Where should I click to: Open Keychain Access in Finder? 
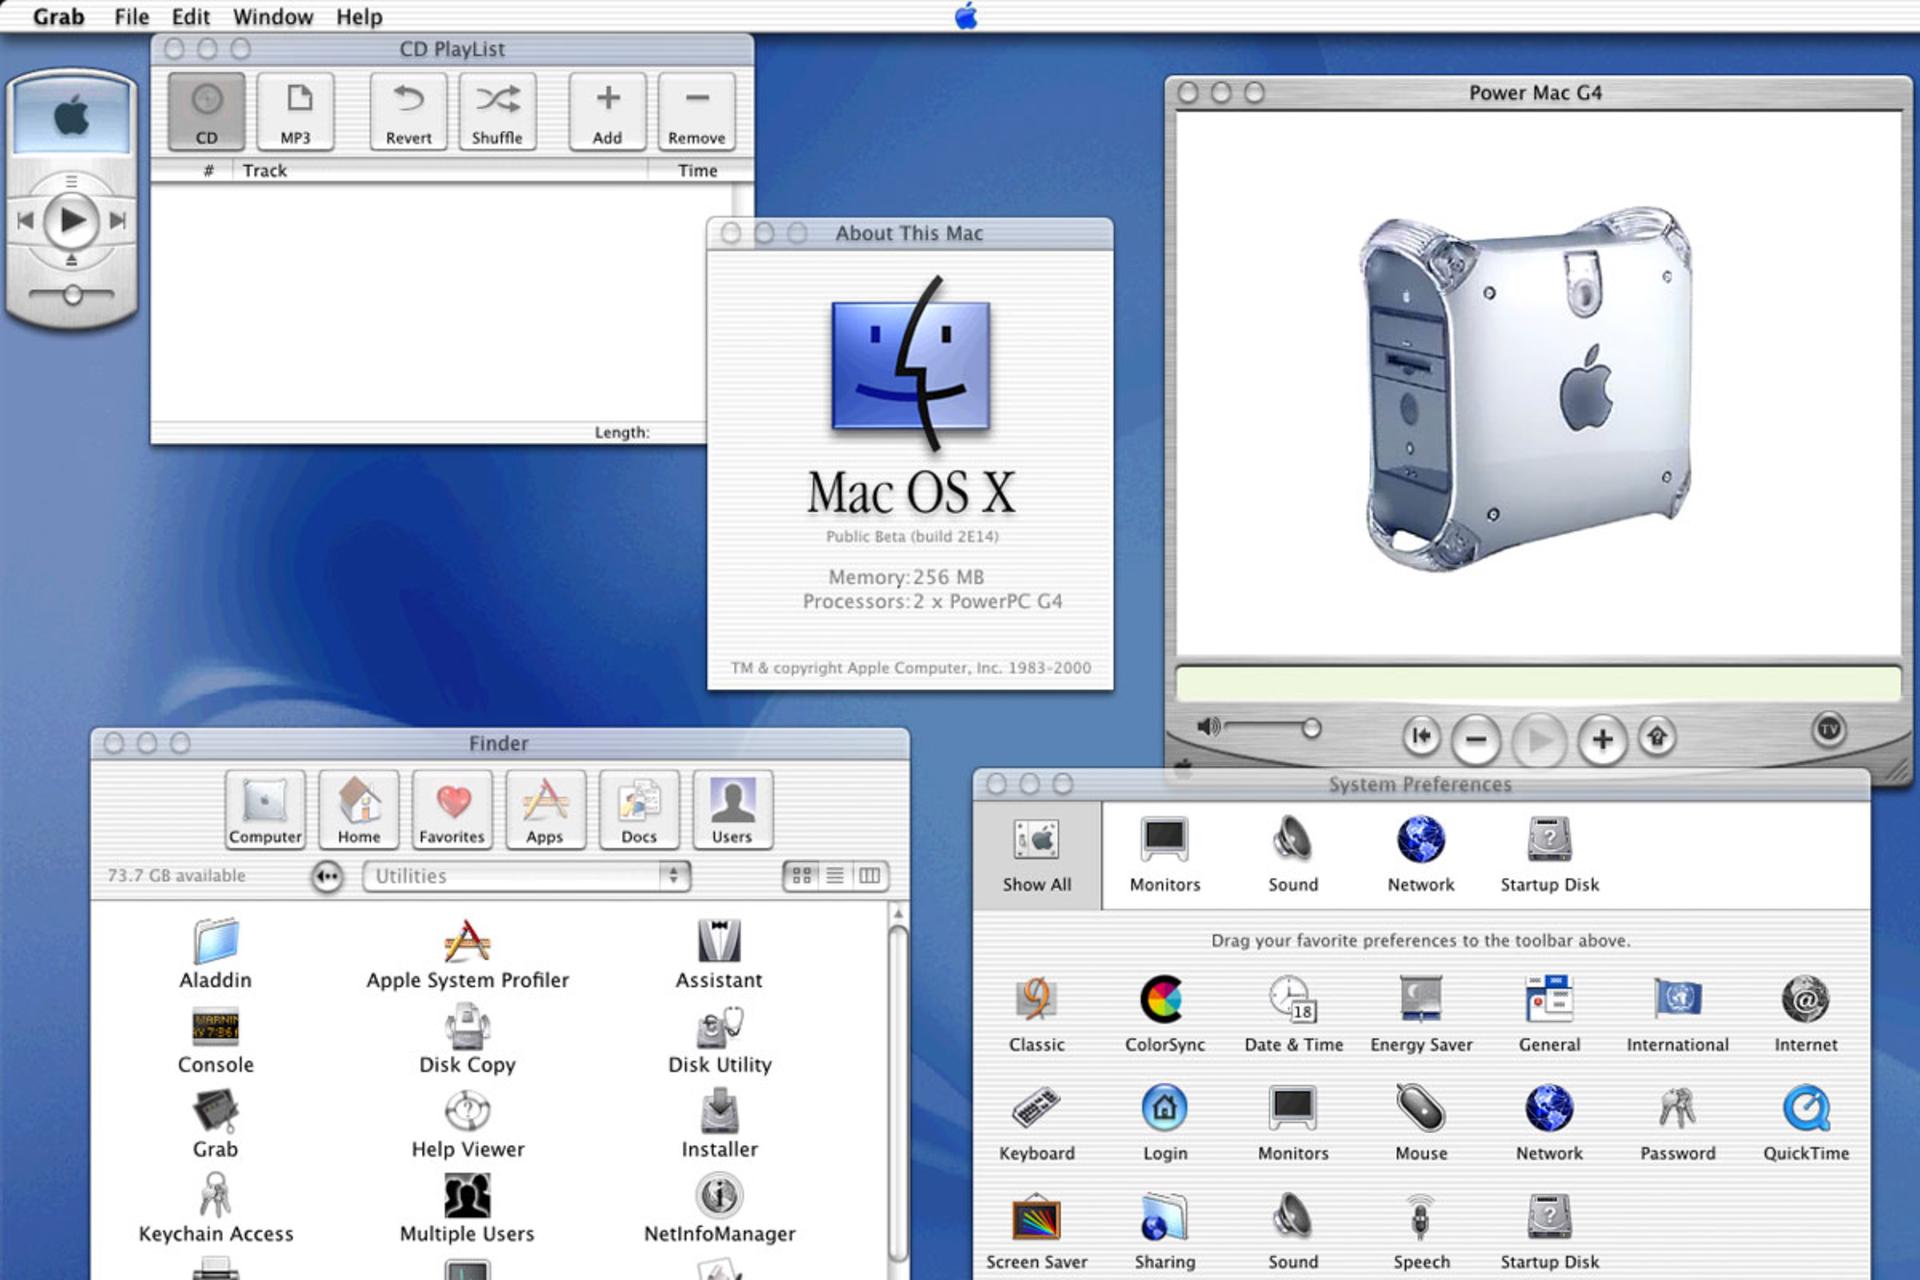click(x=216, y=1208)
